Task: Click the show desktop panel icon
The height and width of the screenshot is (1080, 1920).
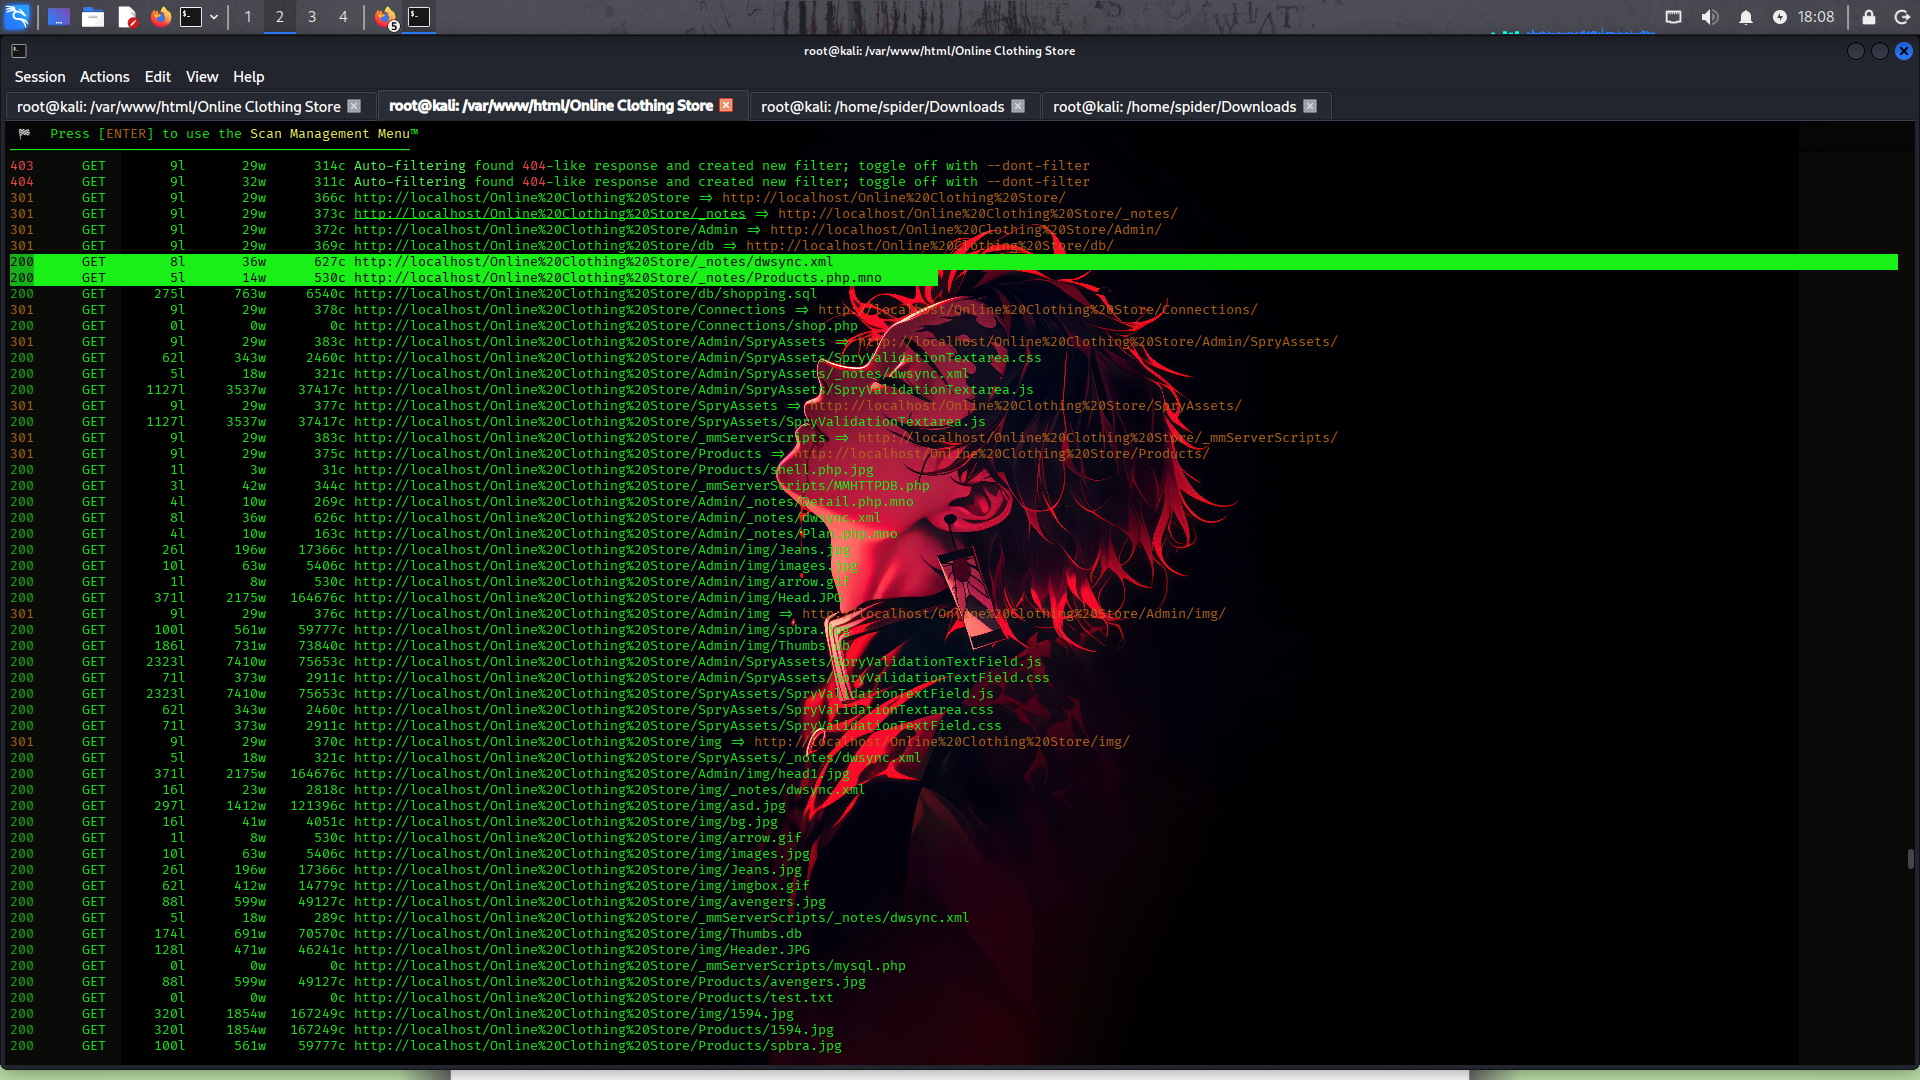Action: 59,17
